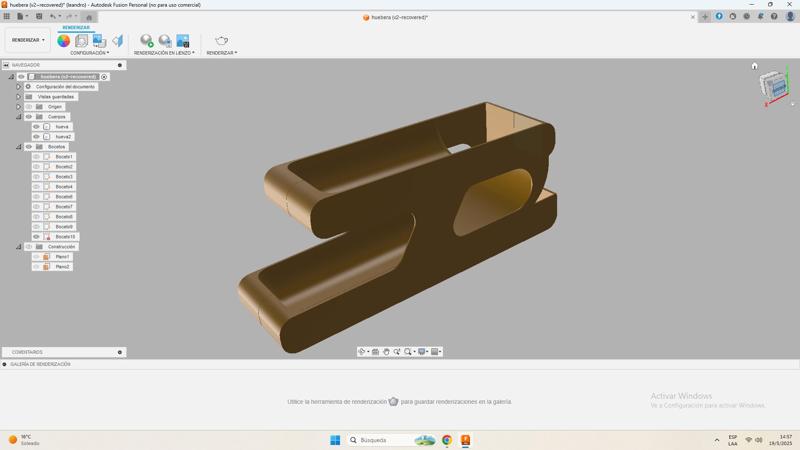Open the Scene Settings tool
The height and width of the screenshot is (450, 800).
pyautogui.click(x=81, y=41)
